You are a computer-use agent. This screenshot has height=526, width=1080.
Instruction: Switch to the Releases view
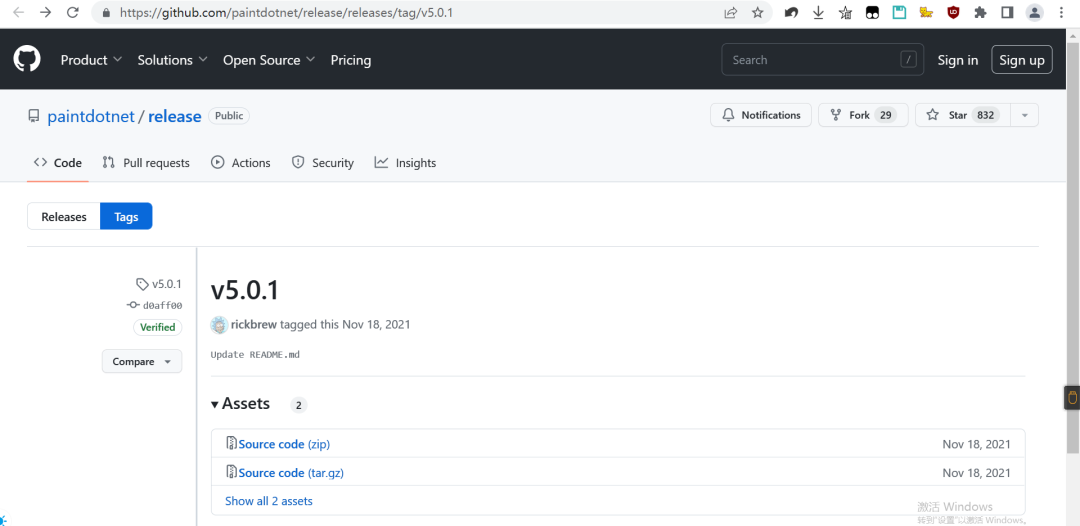point(64,216)
